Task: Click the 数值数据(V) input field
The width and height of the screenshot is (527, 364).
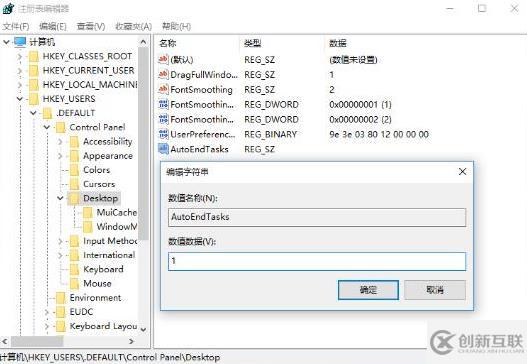Action: point(317,261)
